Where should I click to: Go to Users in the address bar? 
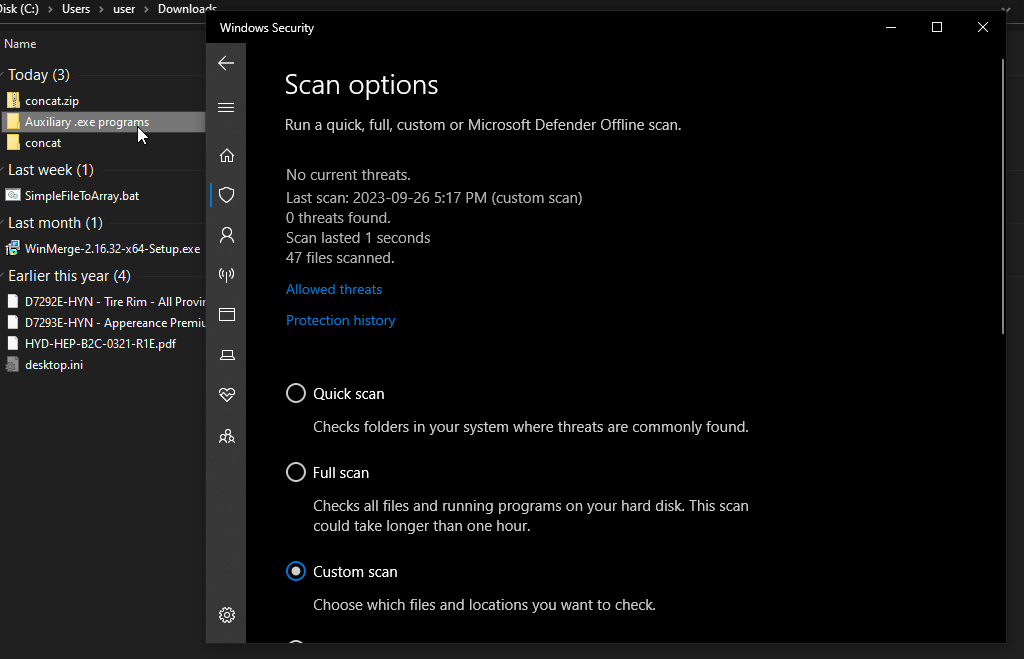[x=76, y=9]
